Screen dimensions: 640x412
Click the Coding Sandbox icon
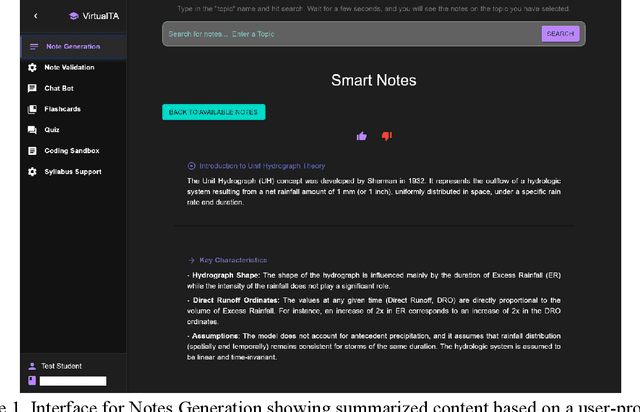[33, 151]
